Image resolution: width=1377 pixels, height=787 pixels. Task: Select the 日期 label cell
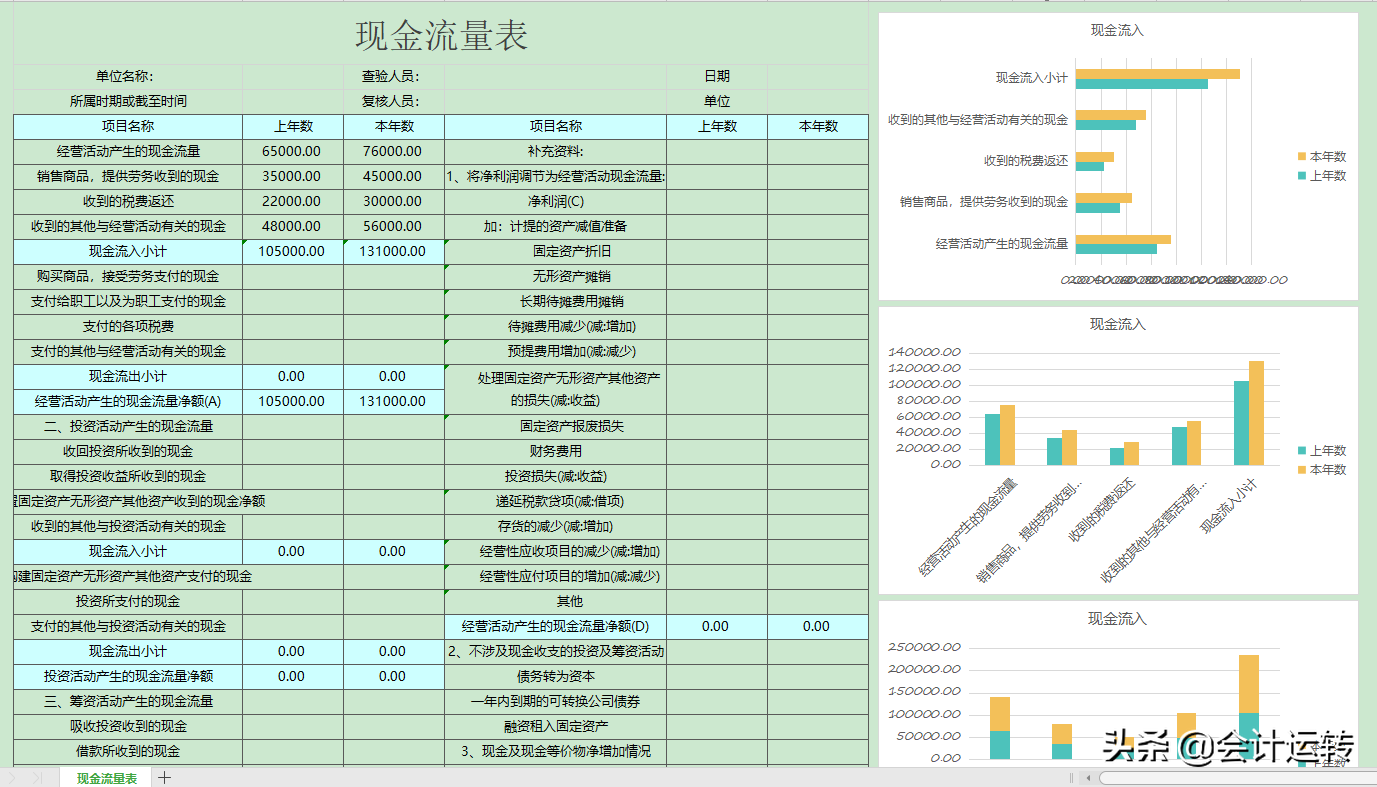pos(717,76)
